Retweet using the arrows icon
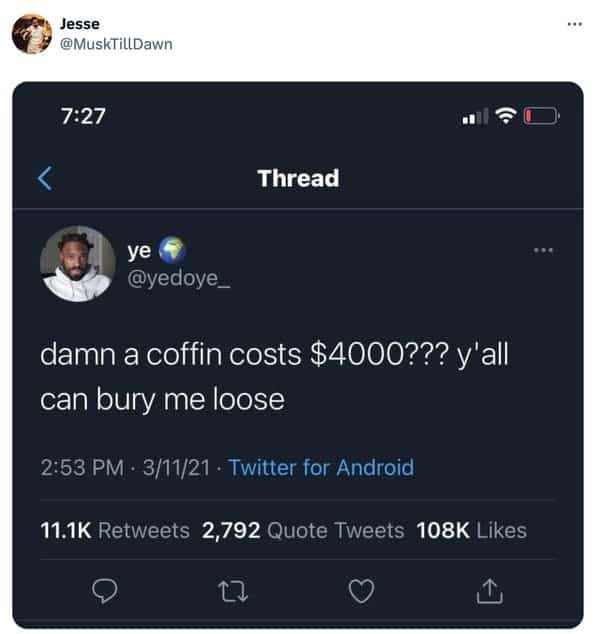The height and width of the screenshot is (634, 599). [x=233, y=592]
